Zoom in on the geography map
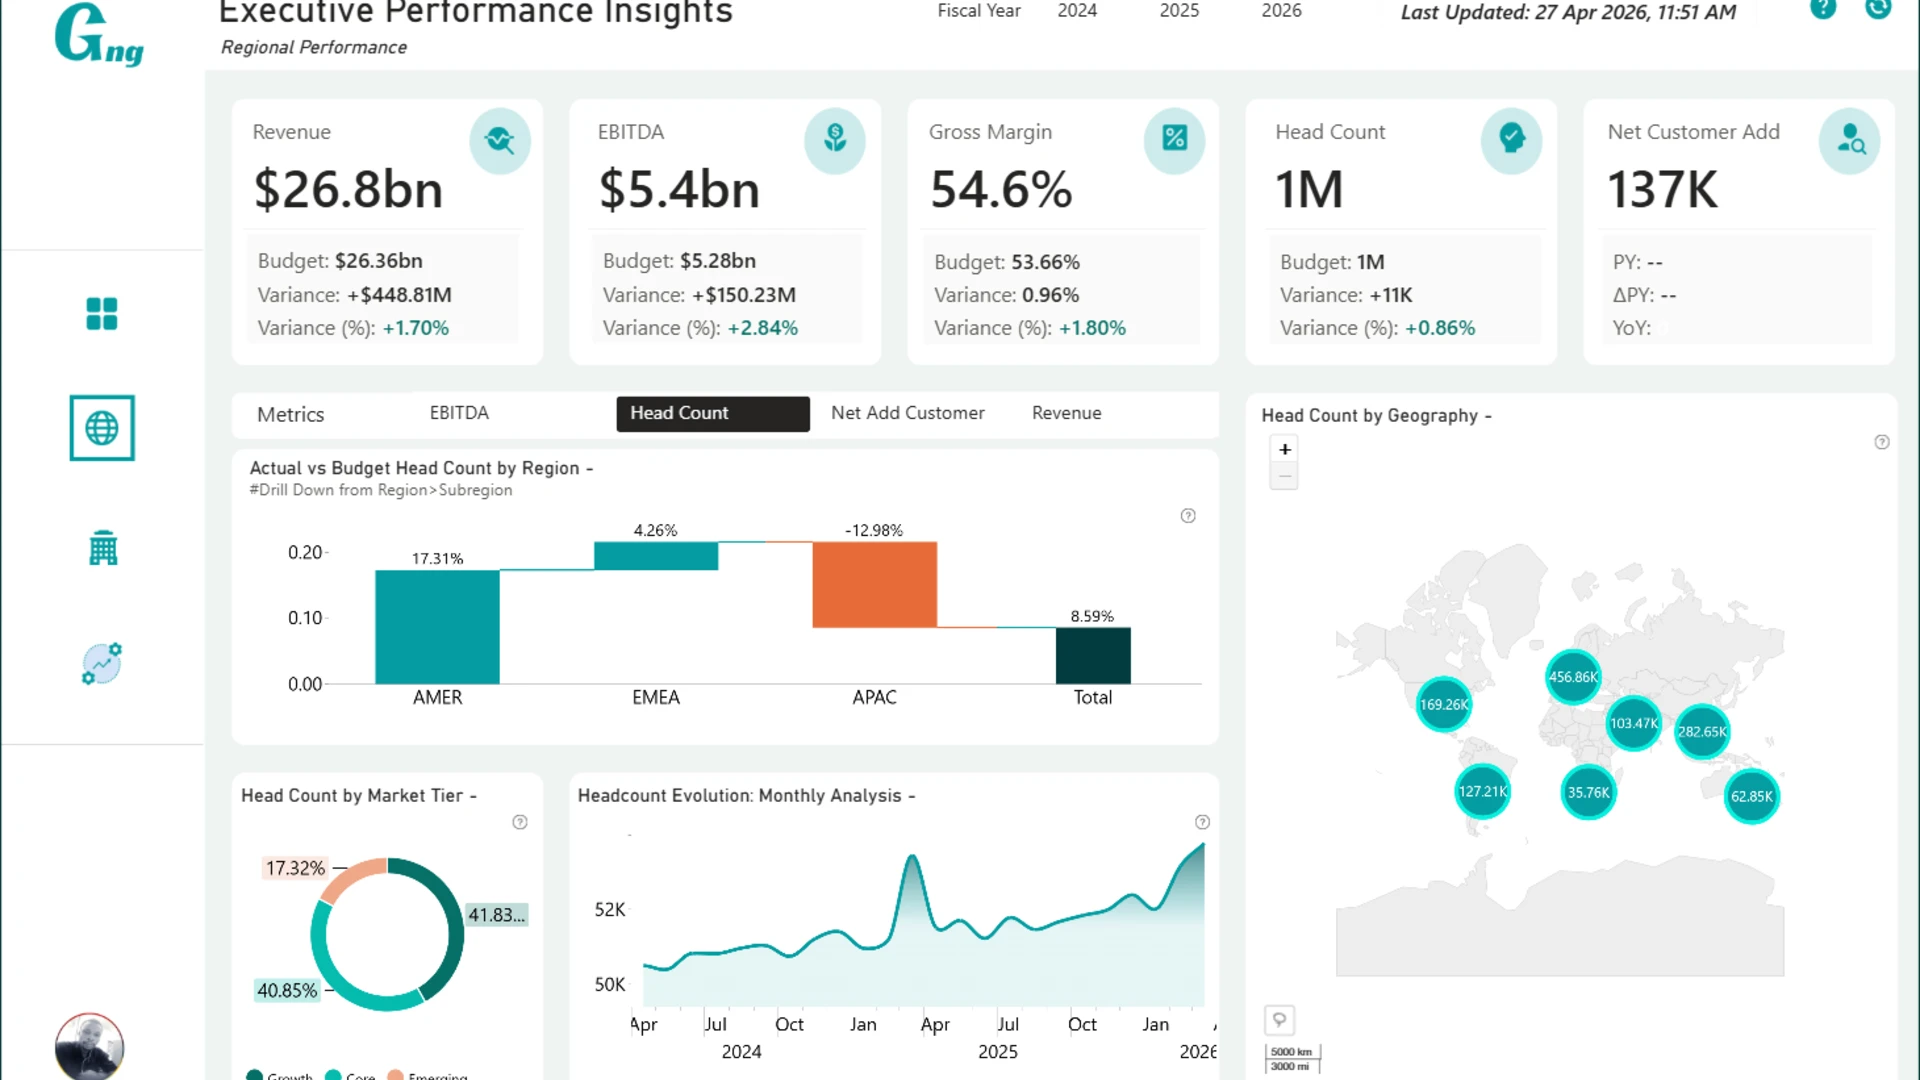Viewport: 1920px width, 1080px height. tap(1285, 449)
